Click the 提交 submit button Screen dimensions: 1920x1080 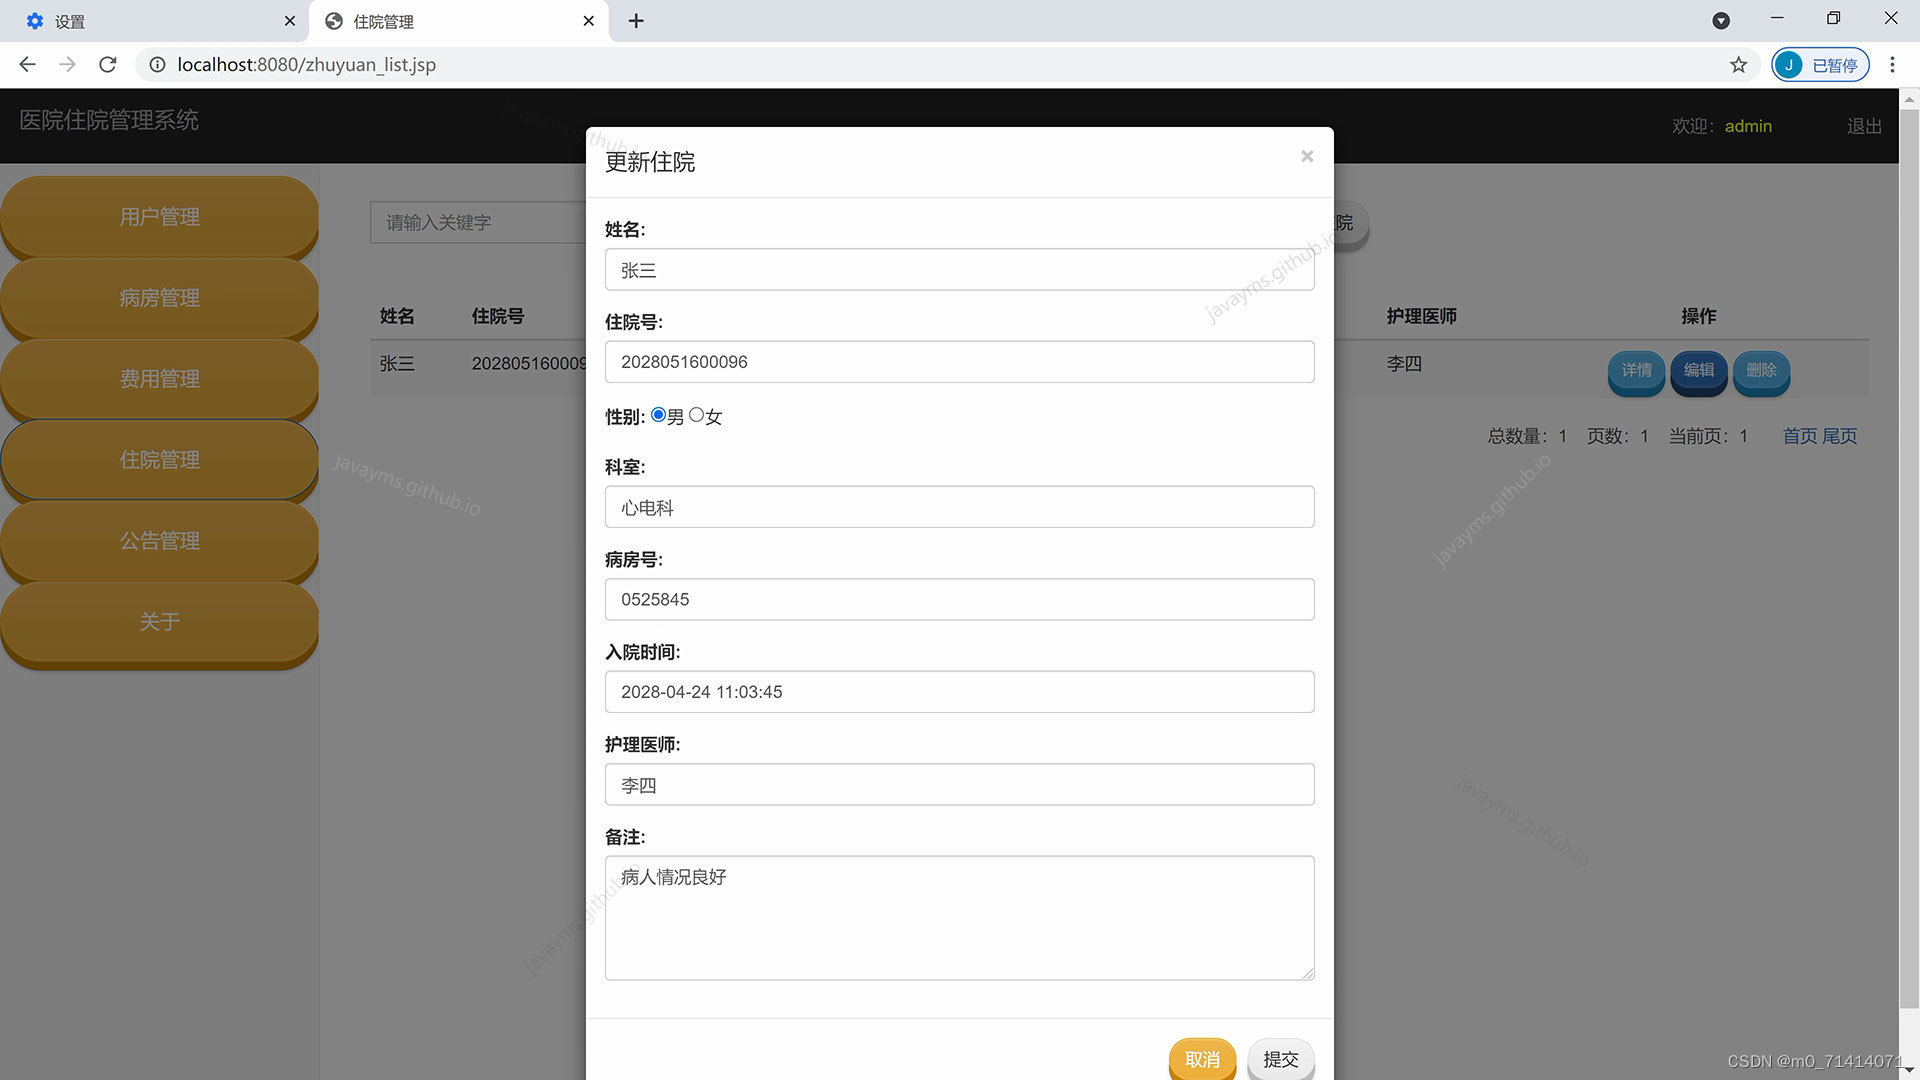click(x=1281, y=1059)
